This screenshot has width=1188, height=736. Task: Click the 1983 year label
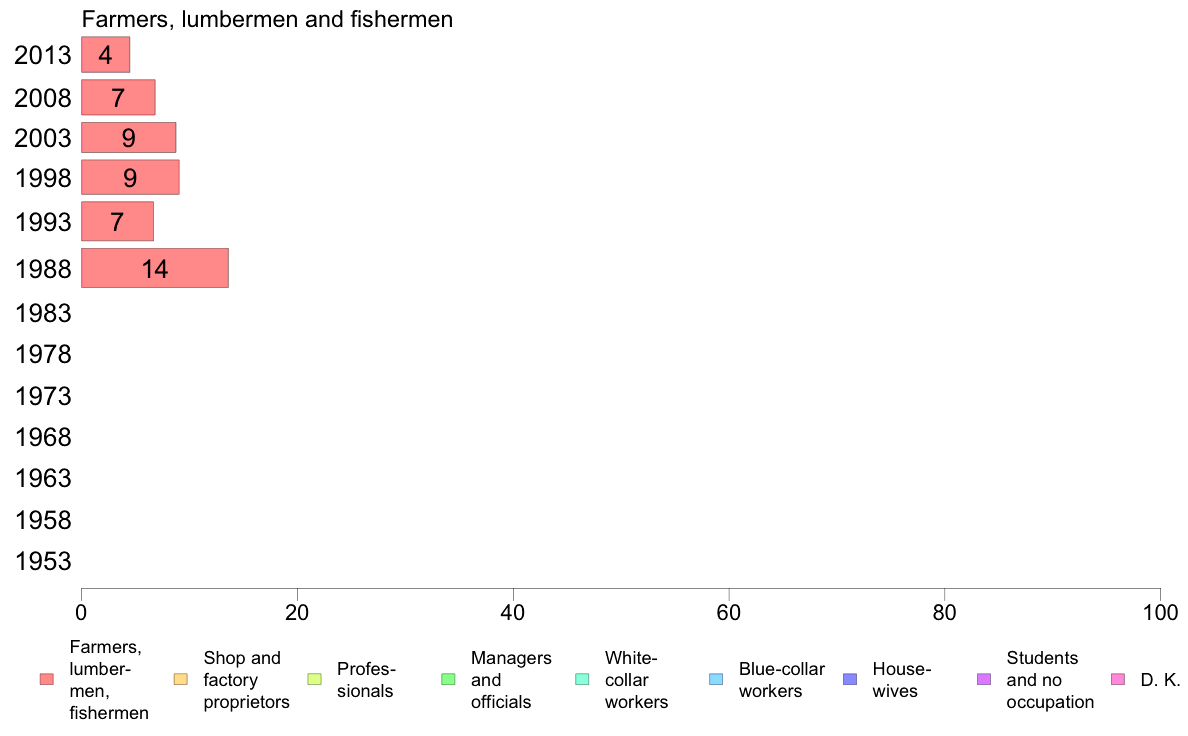click(42, 313)
